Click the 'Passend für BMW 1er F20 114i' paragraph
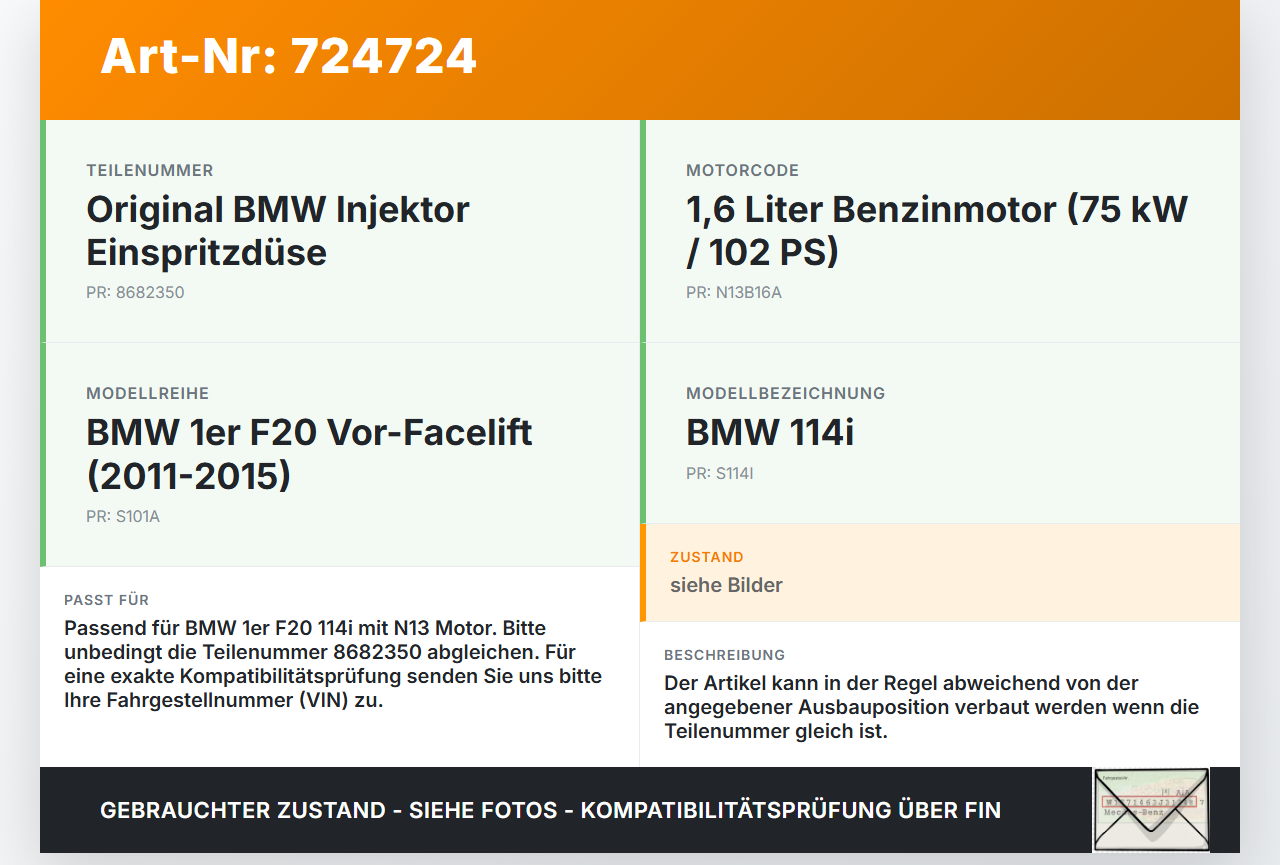 click(x=333, y=664)
